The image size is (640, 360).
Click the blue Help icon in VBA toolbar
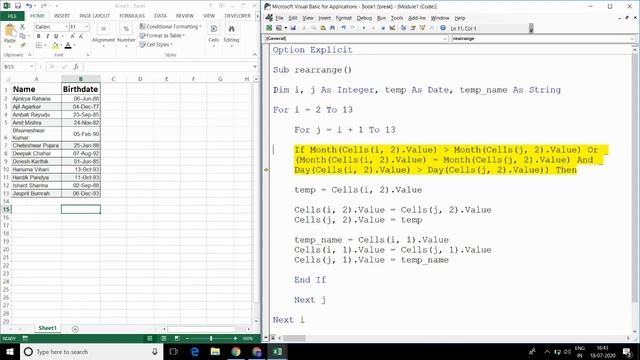coord(443,28)
